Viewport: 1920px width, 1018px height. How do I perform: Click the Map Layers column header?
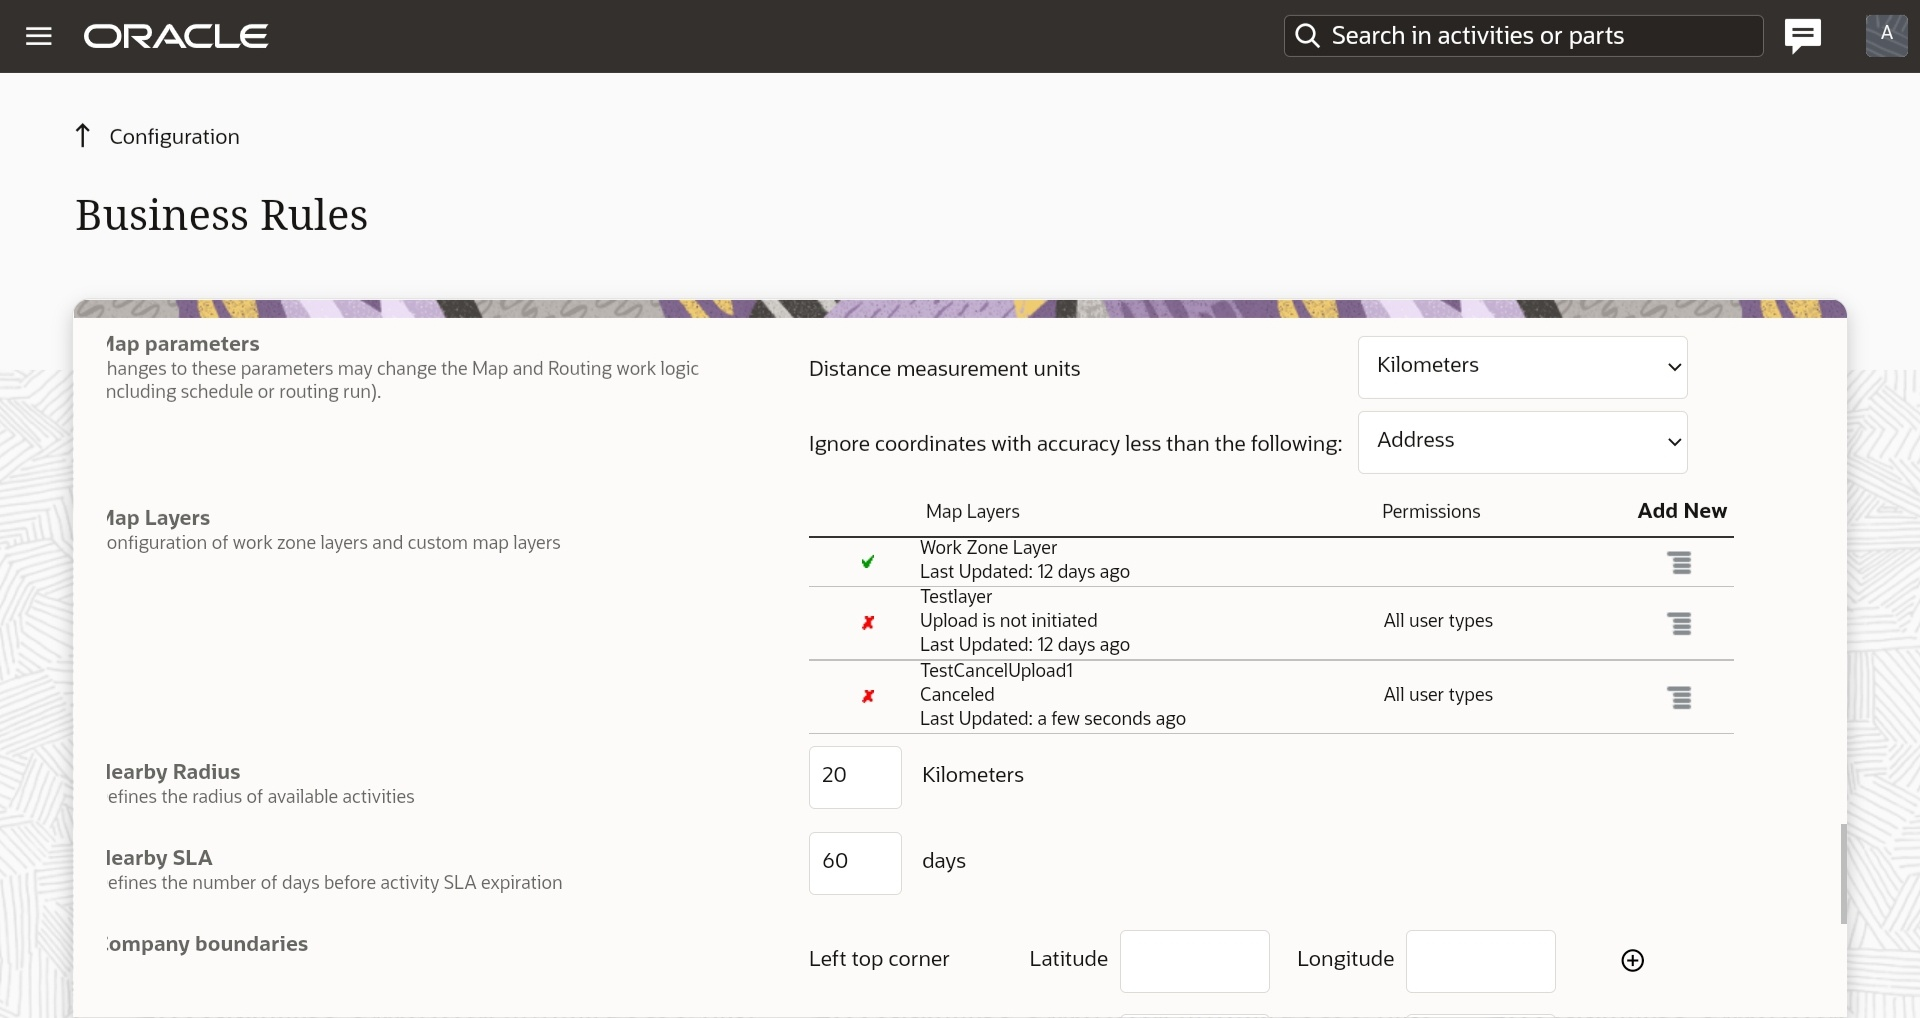point(972,512)
